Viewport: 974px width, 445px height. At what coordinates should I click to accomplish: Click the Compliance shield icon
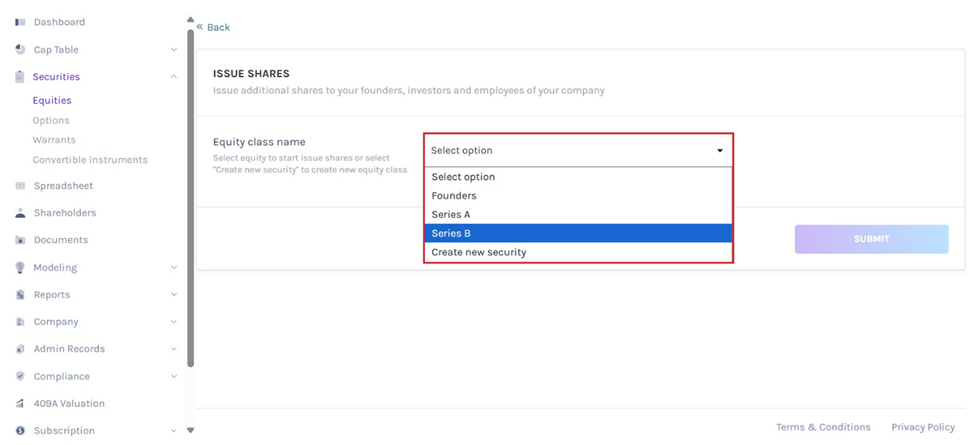(x=20, y=377)
